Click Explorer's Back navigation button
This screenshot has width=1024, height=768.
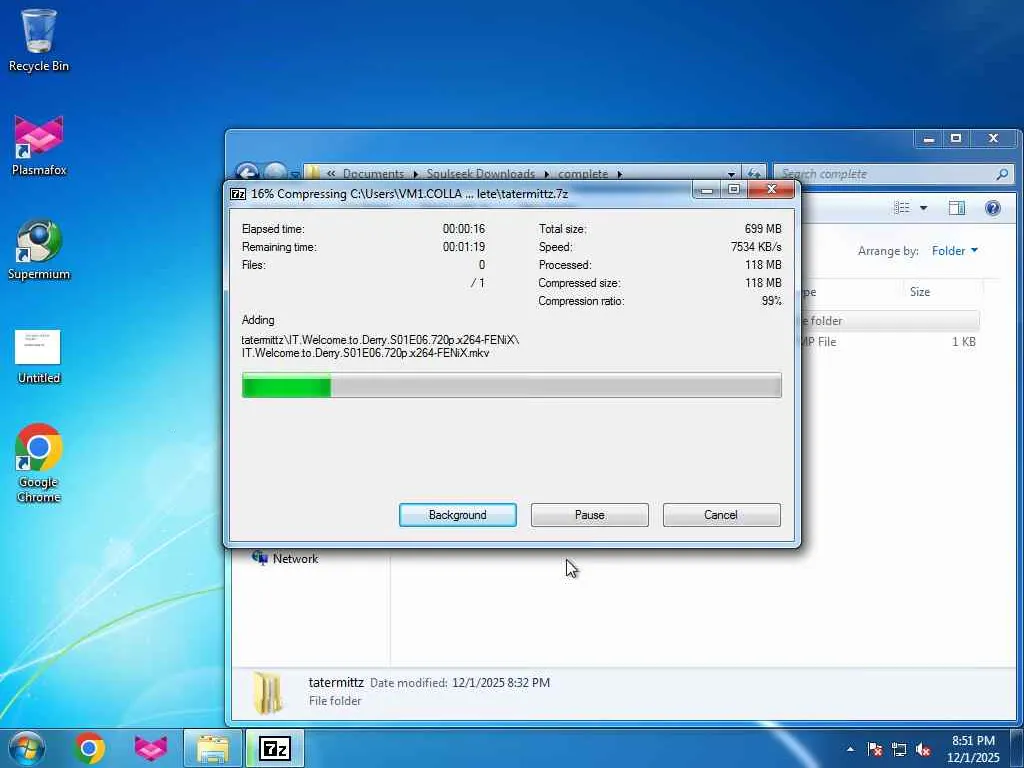tap(247, 173)
